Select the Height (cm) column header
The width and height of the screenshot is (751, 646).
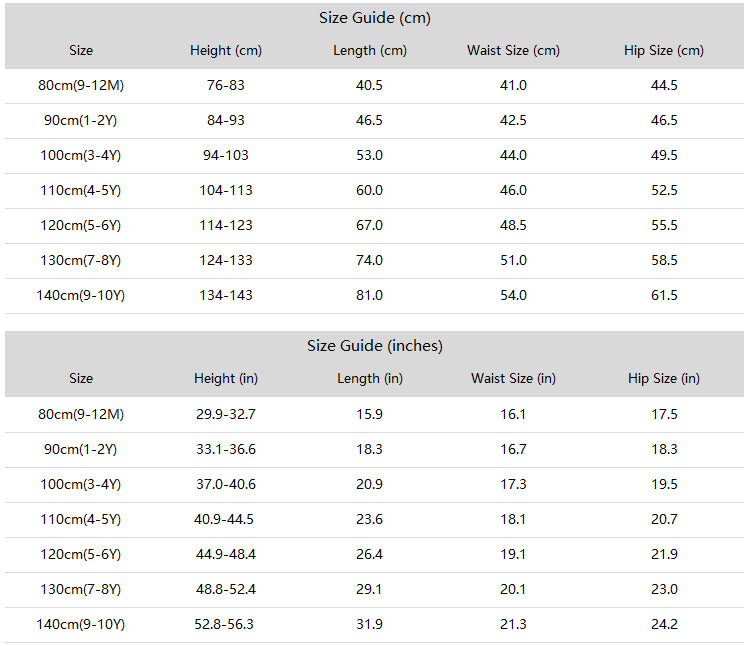[226, 50]
